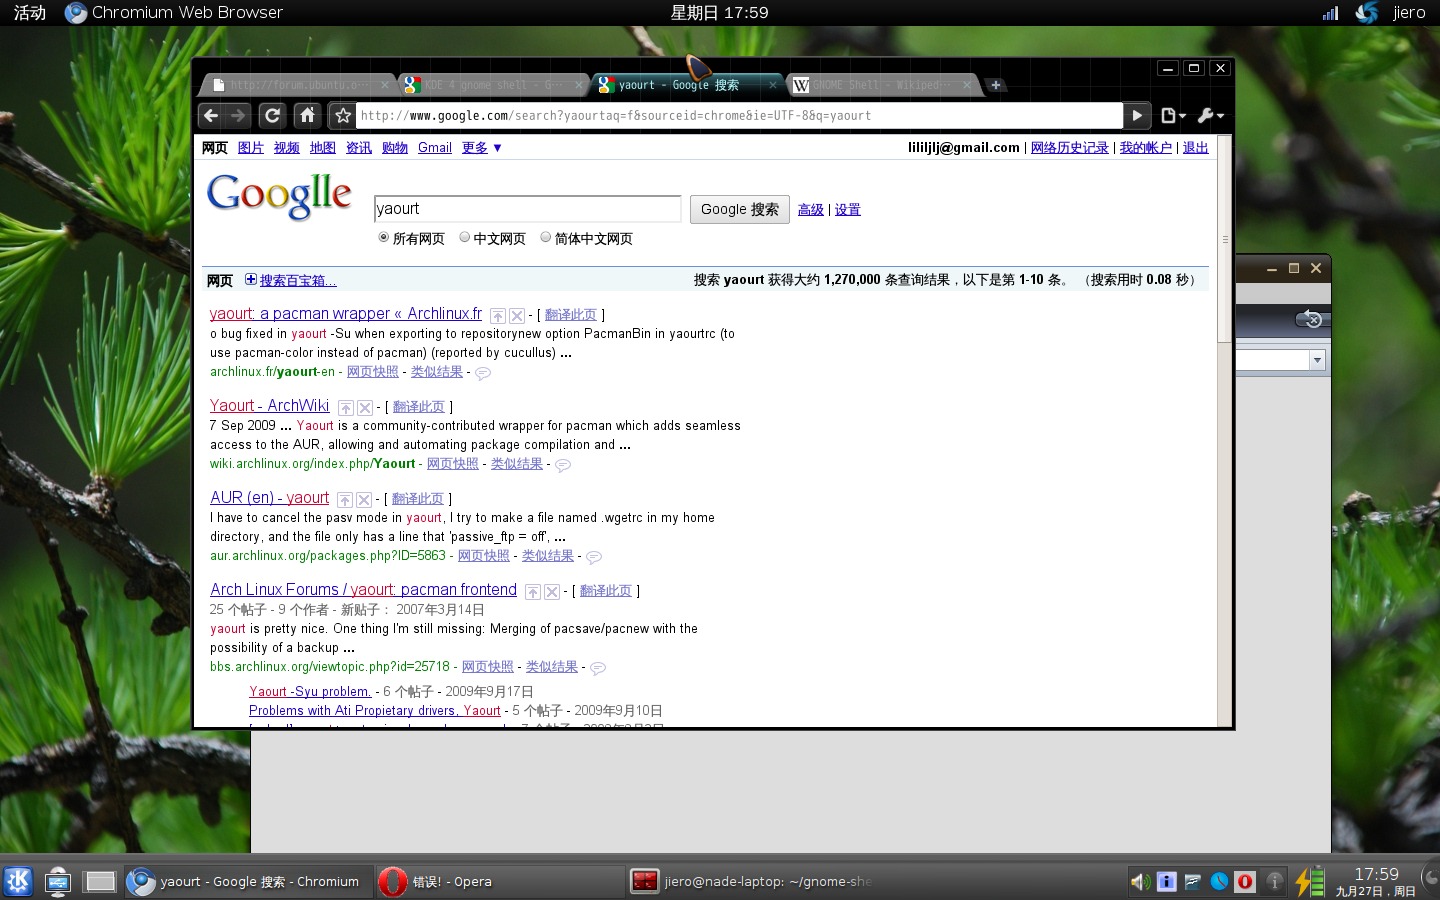This screenshot has height=900, width=1440.
Task: Open the home page in Chromium
Action: point(308,115)
